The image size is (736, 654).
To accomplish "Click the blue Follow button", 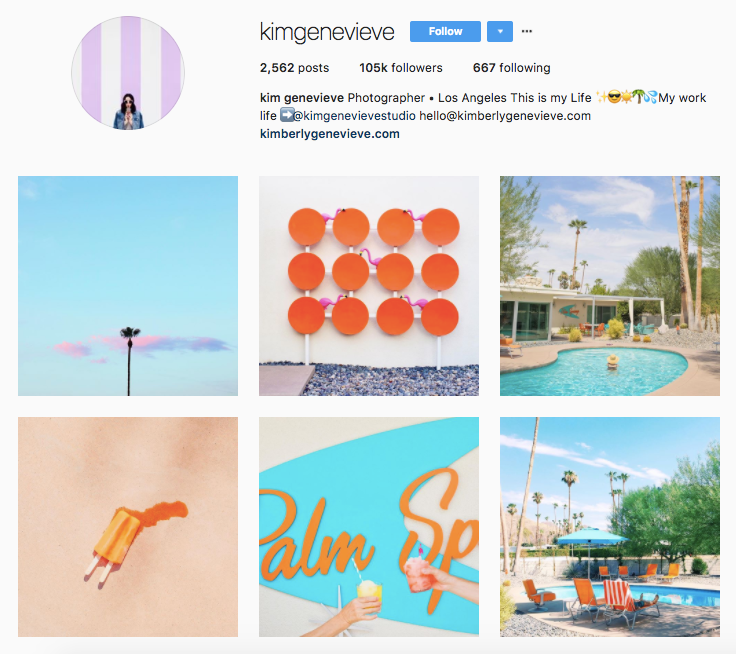I will 445,31.
